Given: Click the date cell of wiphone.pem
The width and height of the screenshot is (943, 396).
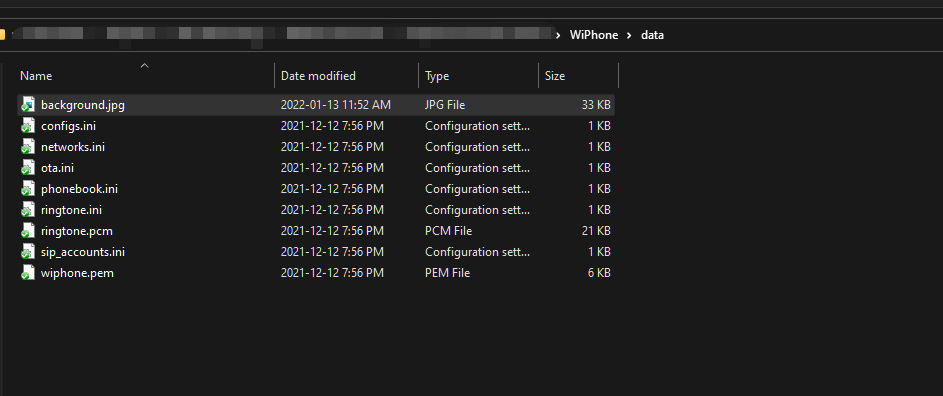Looking at the screenshot, I should pyautogui.click(x=332, y=273).
